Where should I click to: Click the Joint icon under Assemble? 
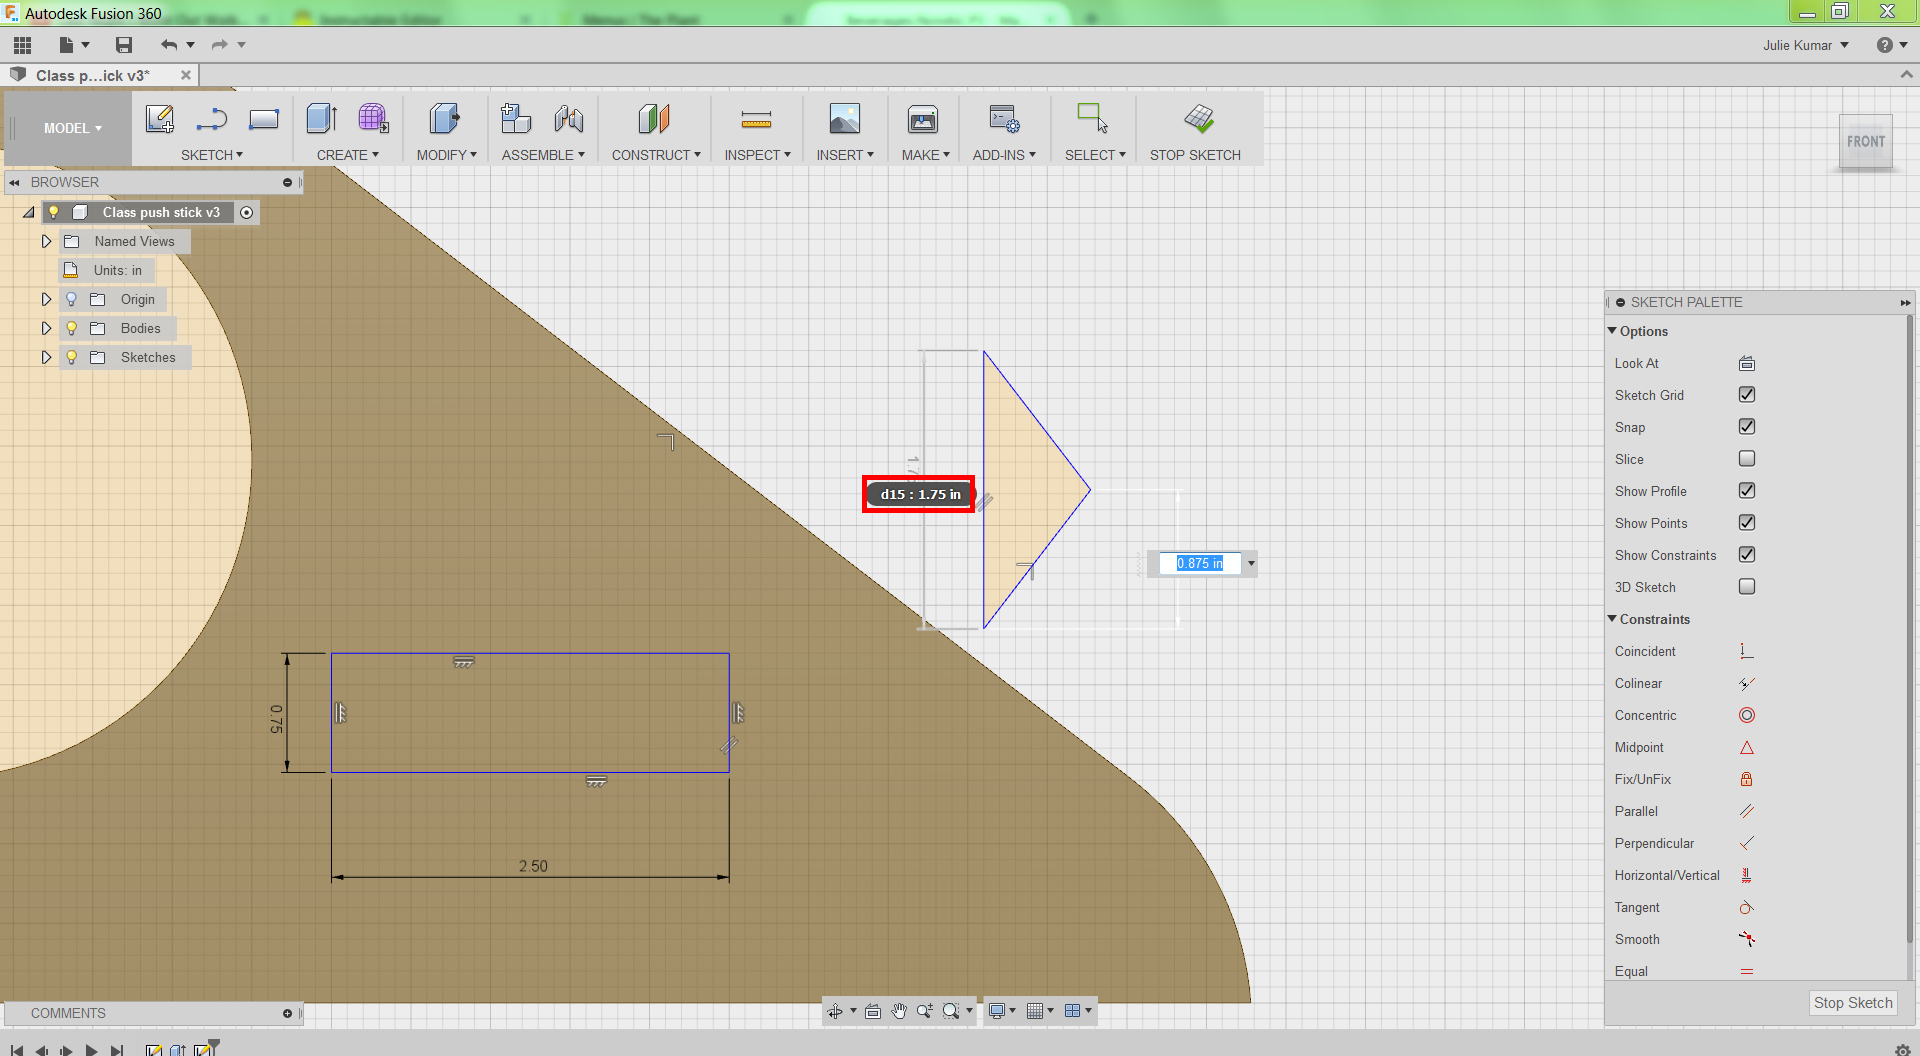569,119
